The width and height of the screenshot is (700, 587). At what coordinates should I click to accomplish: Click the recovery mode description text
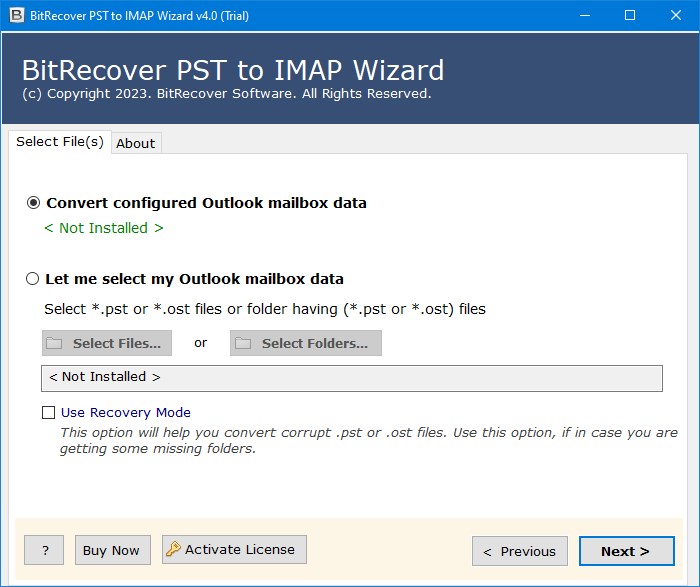pyautogui.click(x=369, y=440)
